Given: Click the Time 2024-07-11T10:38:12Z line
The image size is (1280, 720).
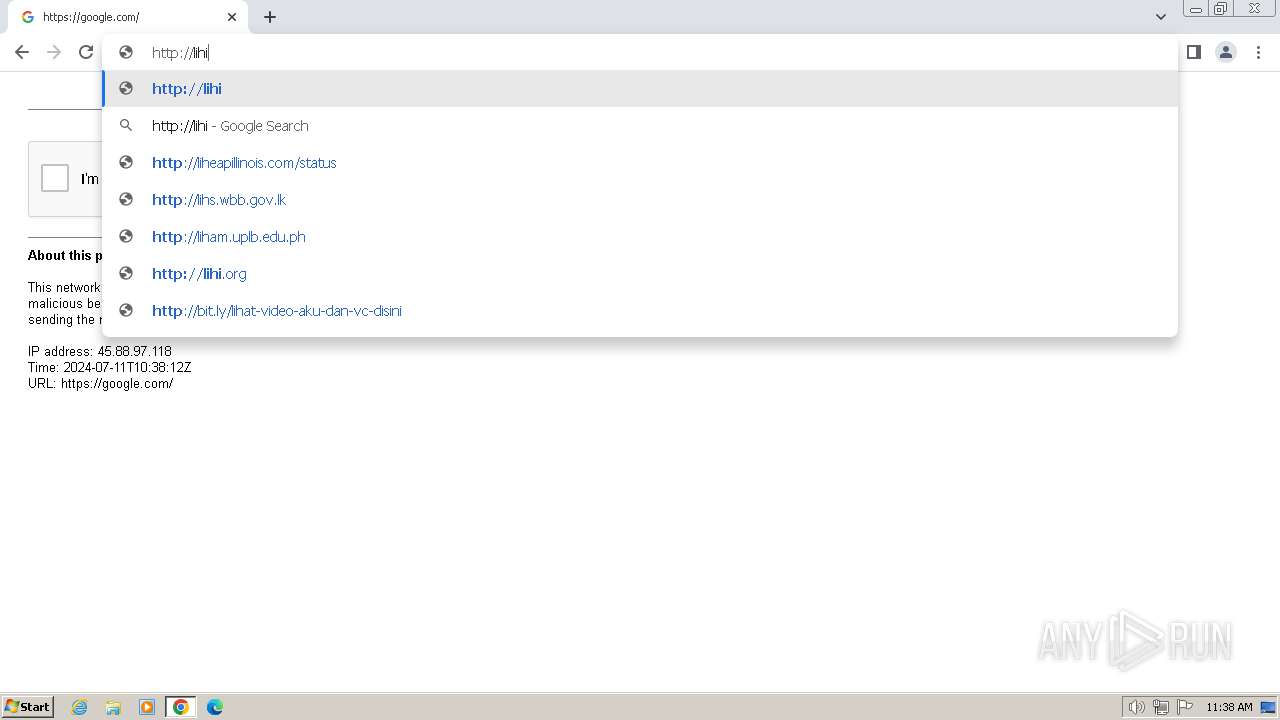Looking at the screenshot, I should coord(109,367).
